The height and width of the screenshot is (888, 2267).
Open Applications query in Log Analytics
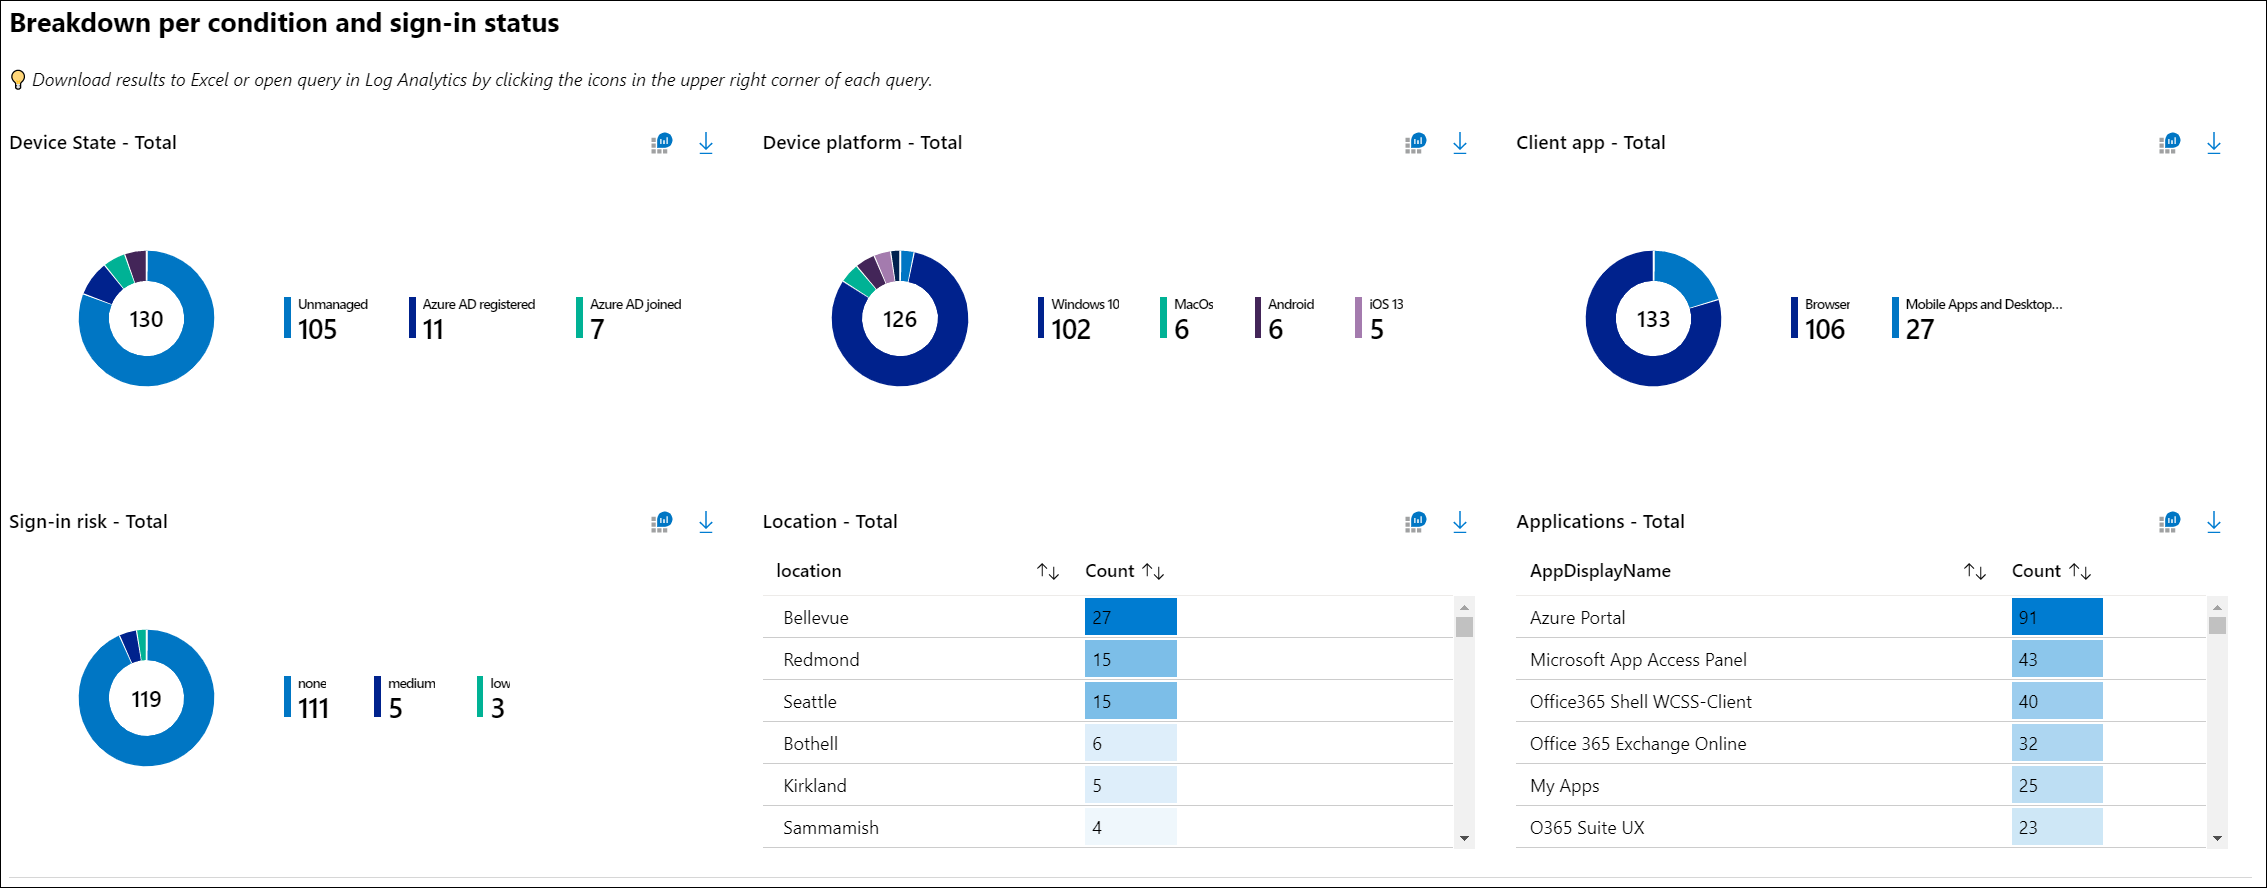2170,522
